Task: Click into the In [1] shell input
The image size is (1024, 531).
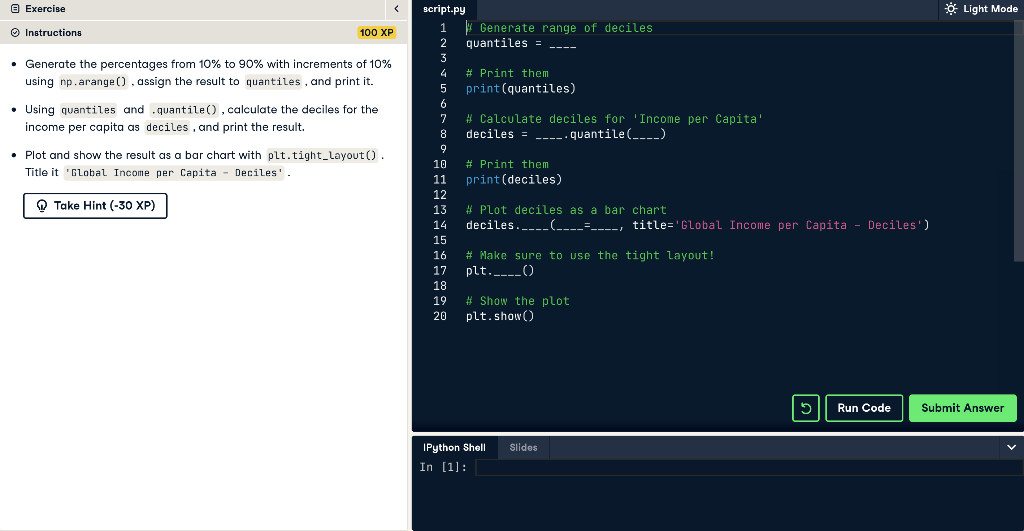Action: (749, 468)
